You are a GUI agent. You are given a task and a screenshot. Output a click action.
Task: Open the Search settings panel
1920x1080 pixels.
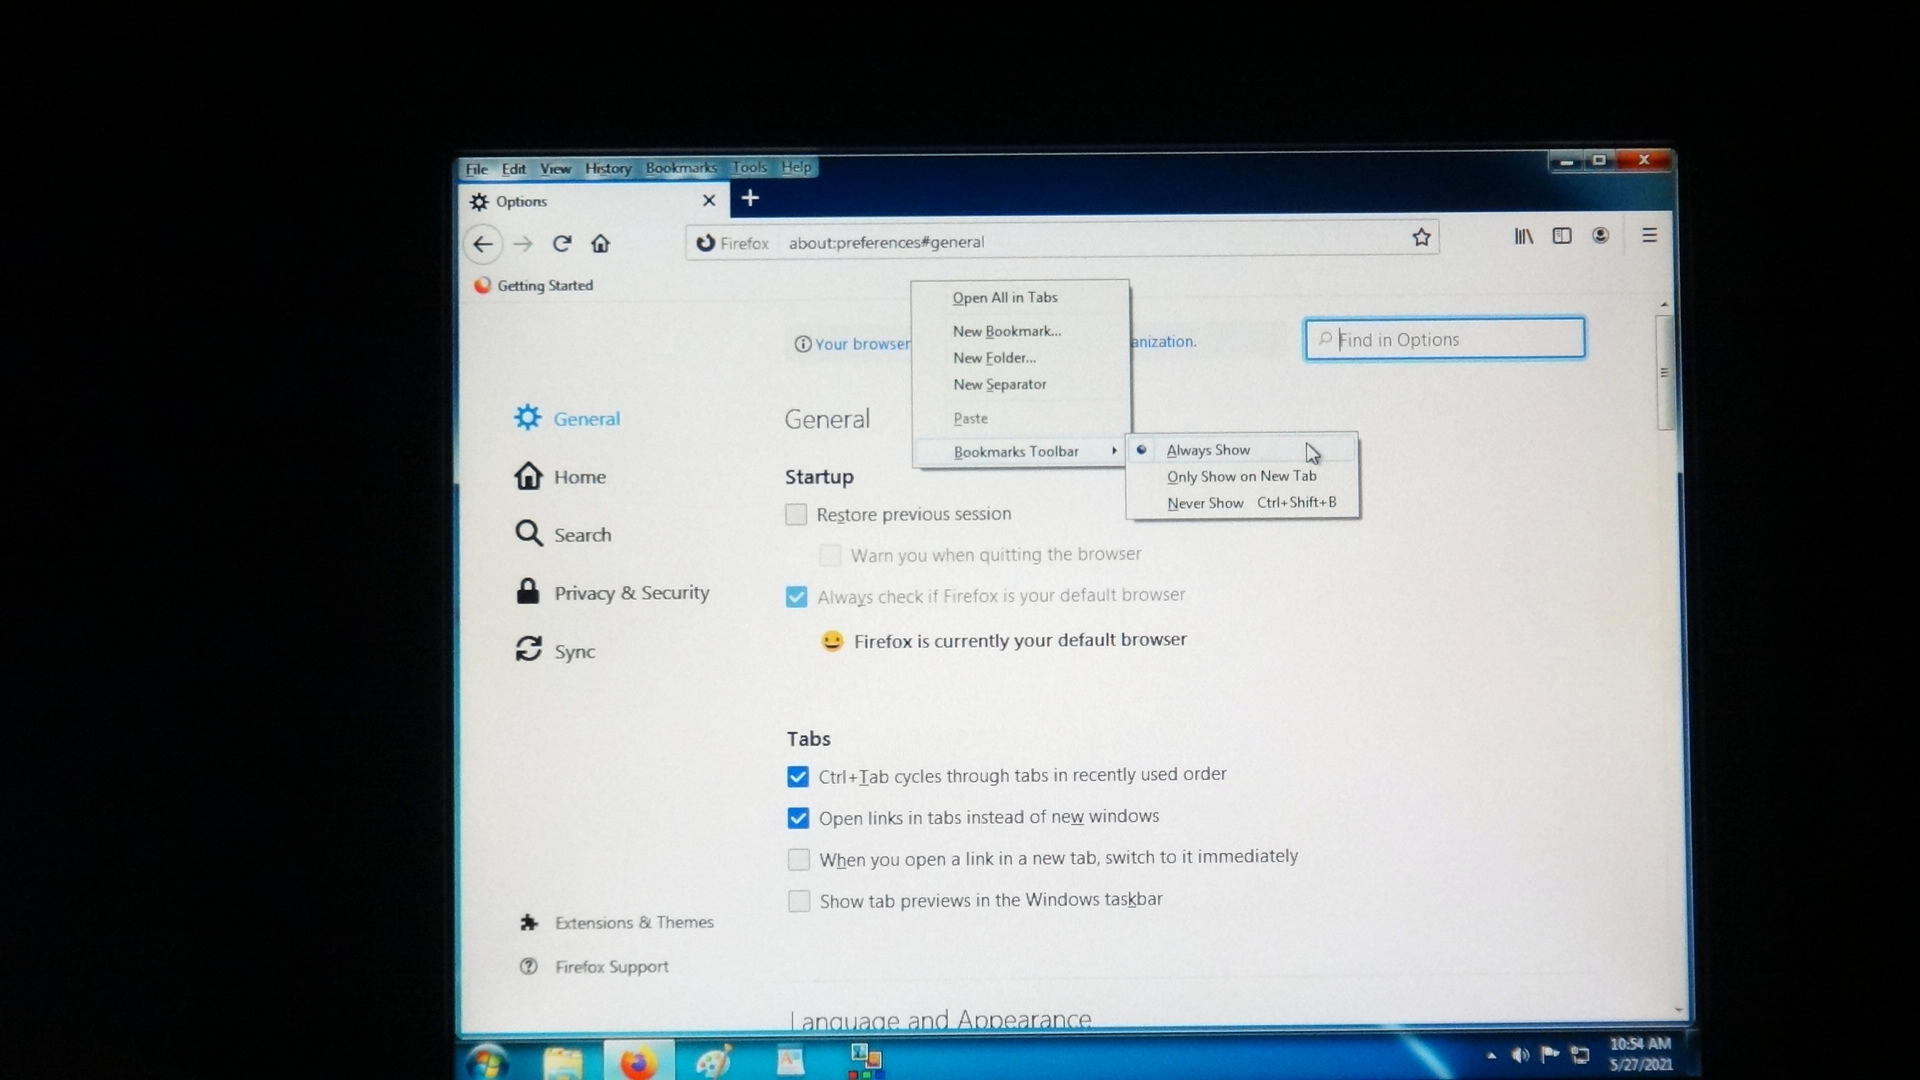tap(563, 534)
